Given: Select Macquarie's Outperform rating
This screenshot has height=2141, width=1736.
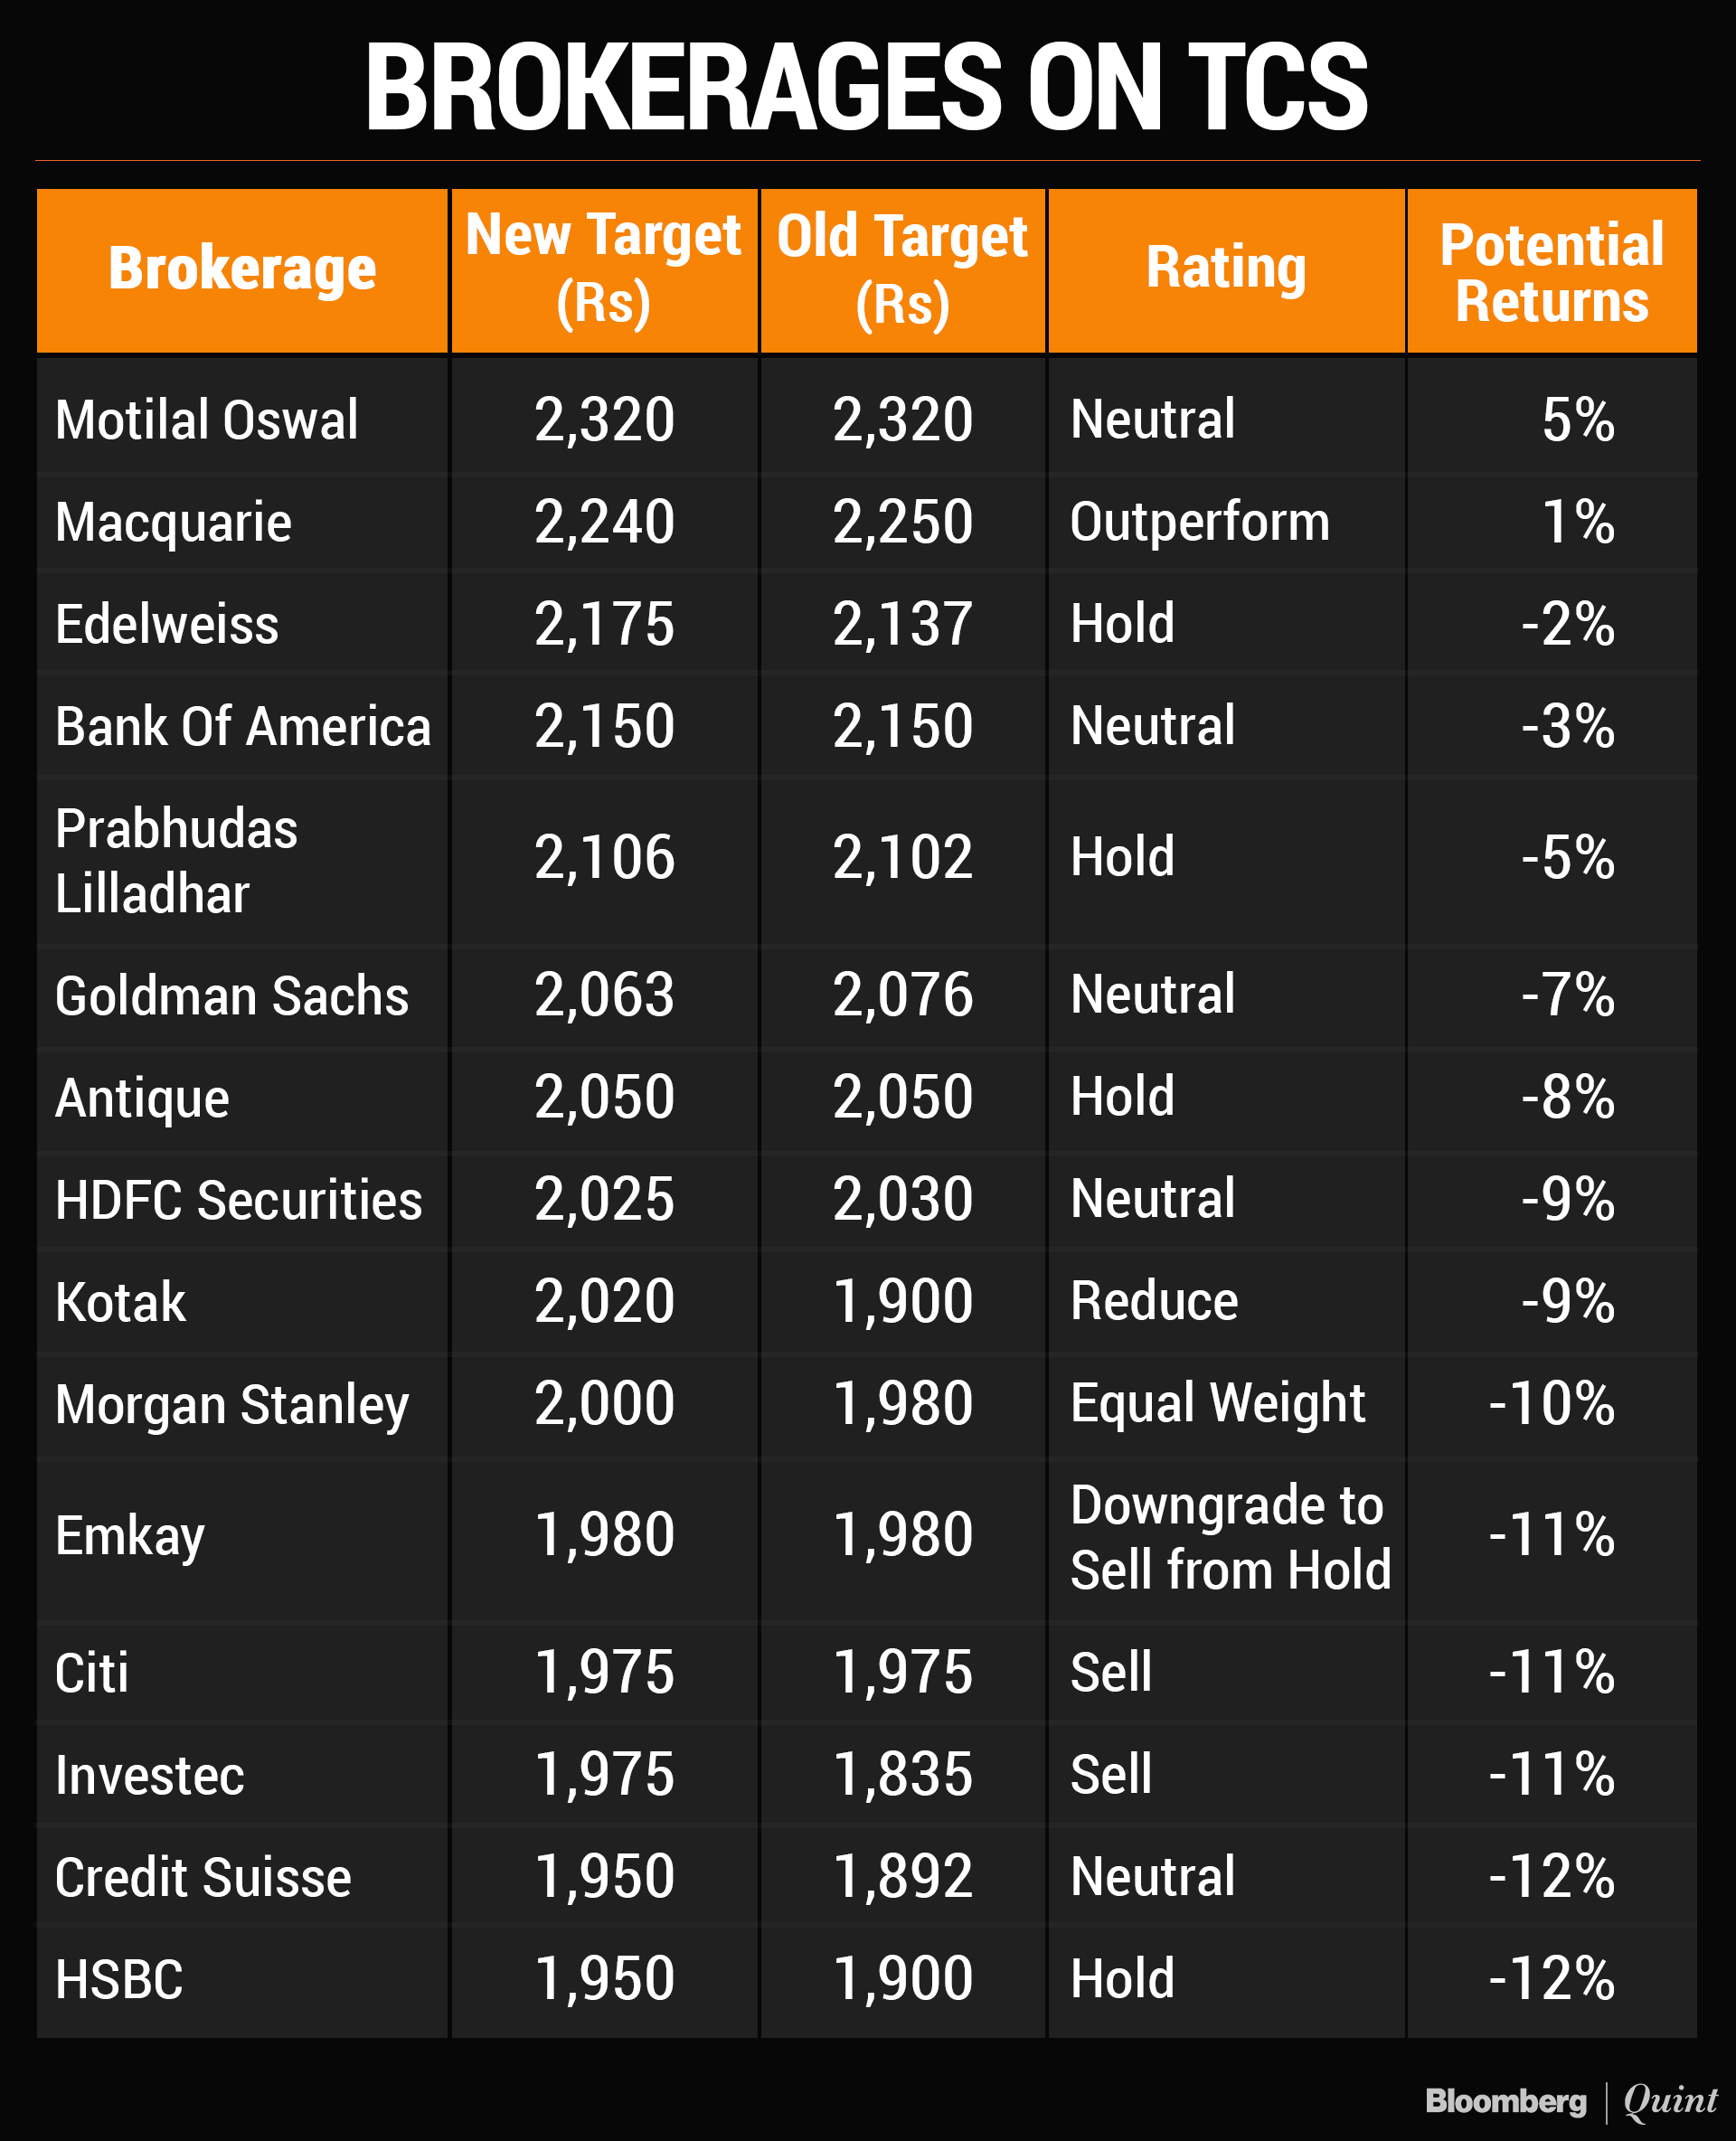Looking at the screenshot, I should [1199, 522].
